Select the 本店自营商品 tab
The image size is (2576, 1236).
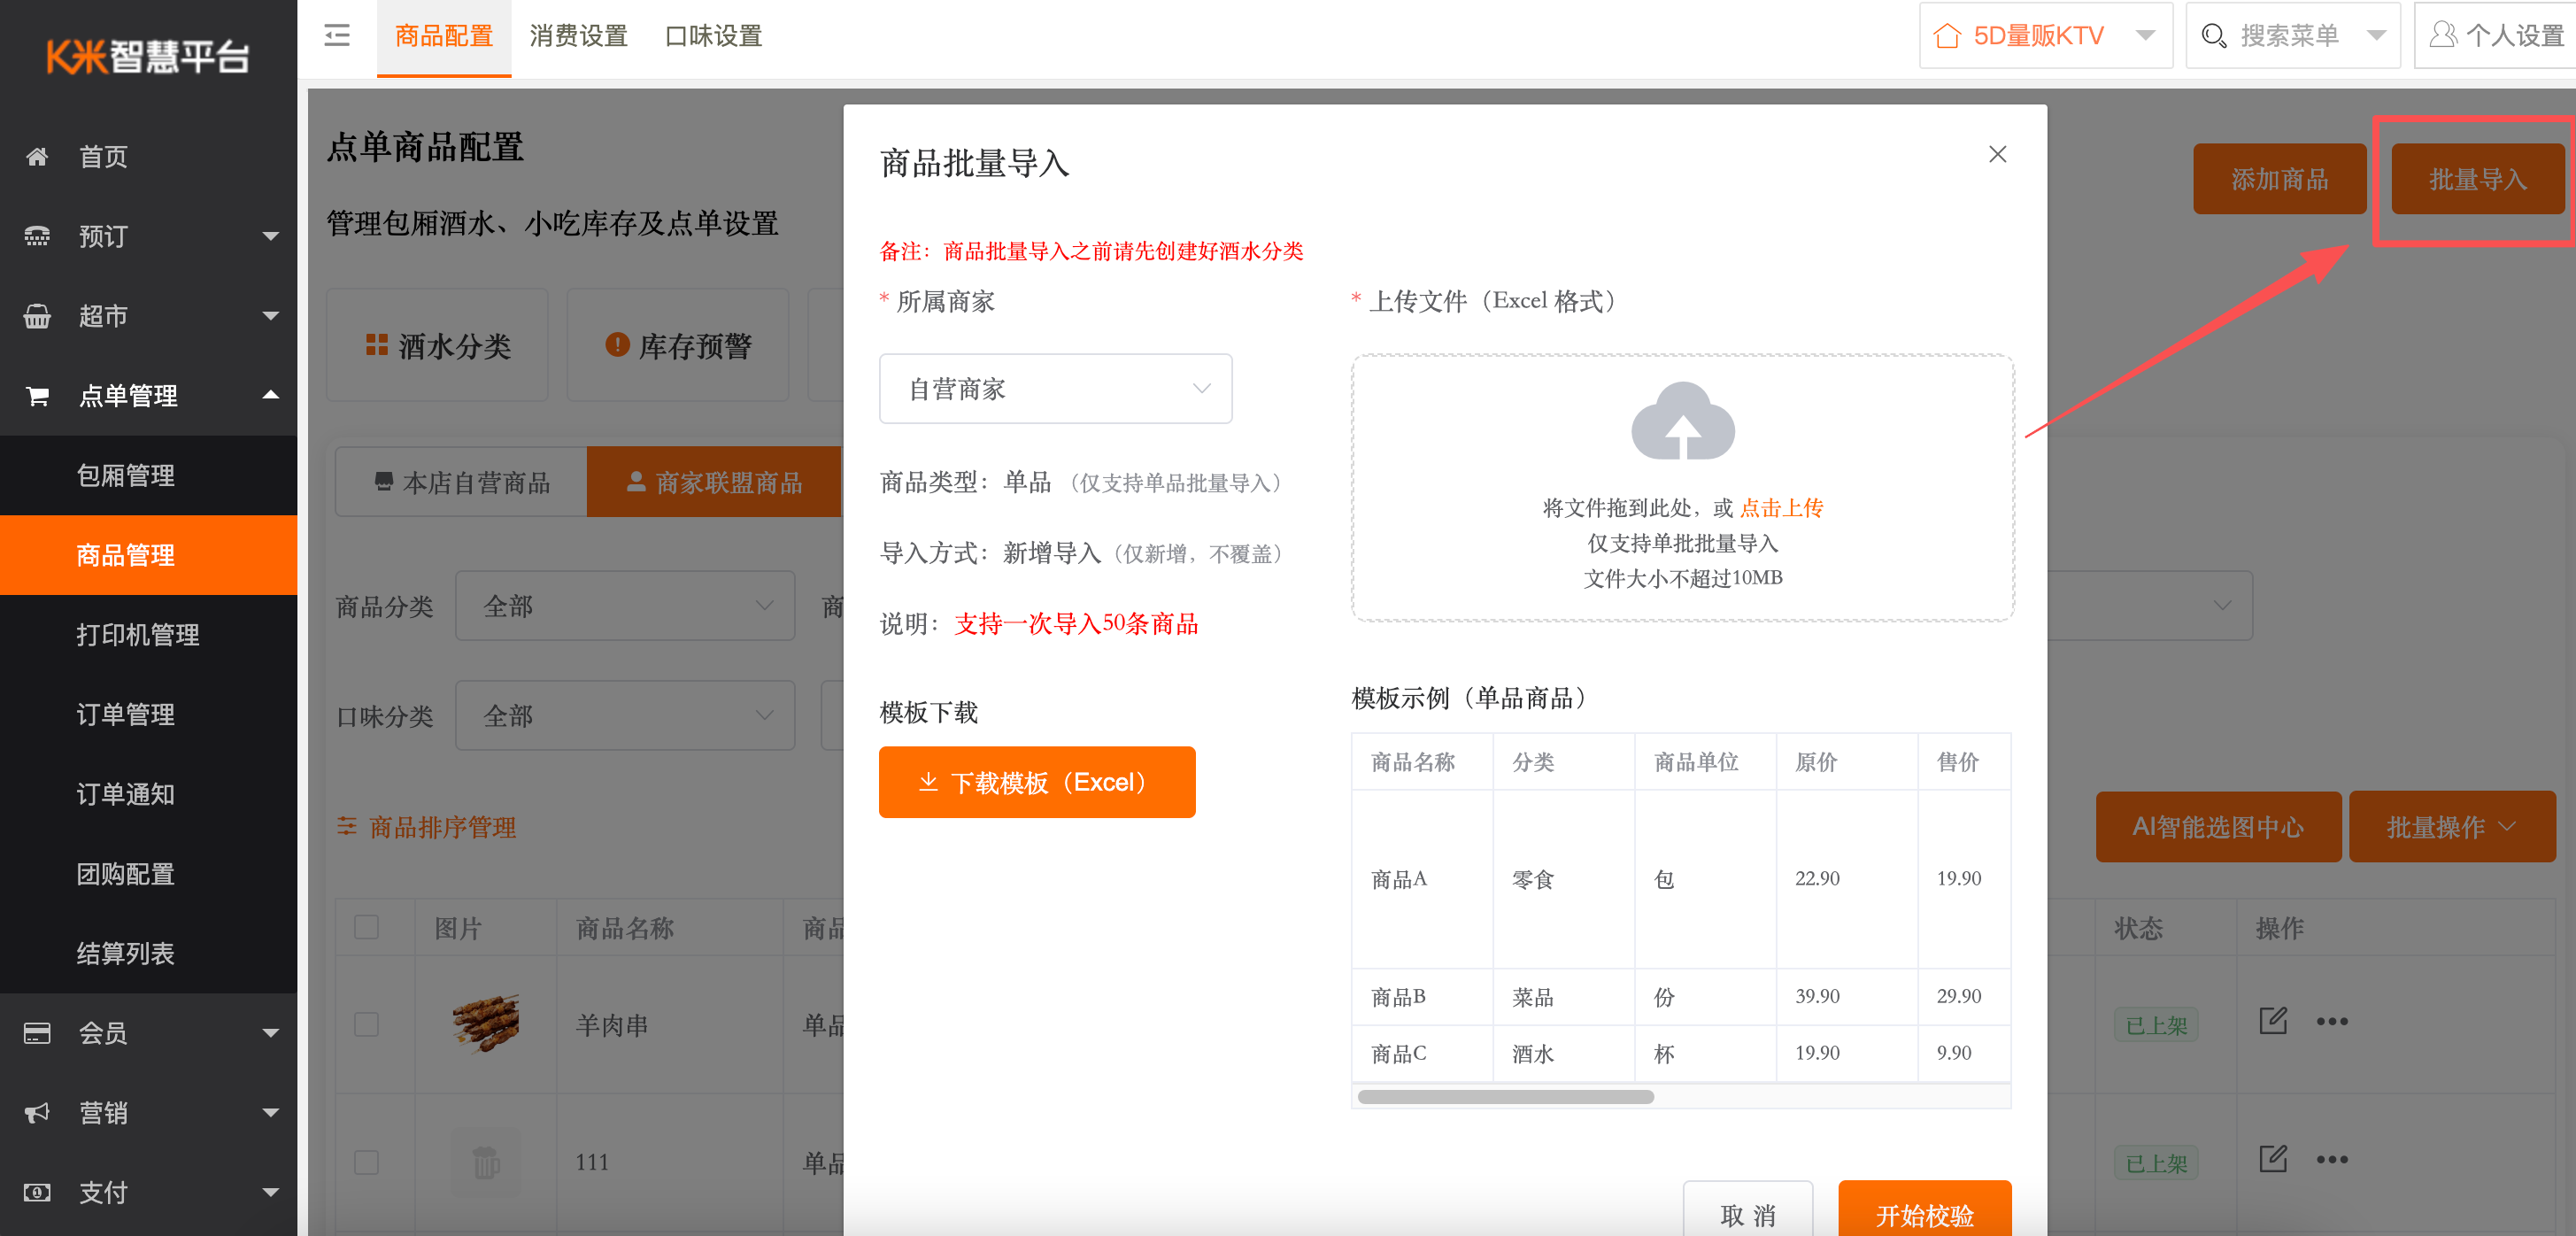(x=461, y=482)
